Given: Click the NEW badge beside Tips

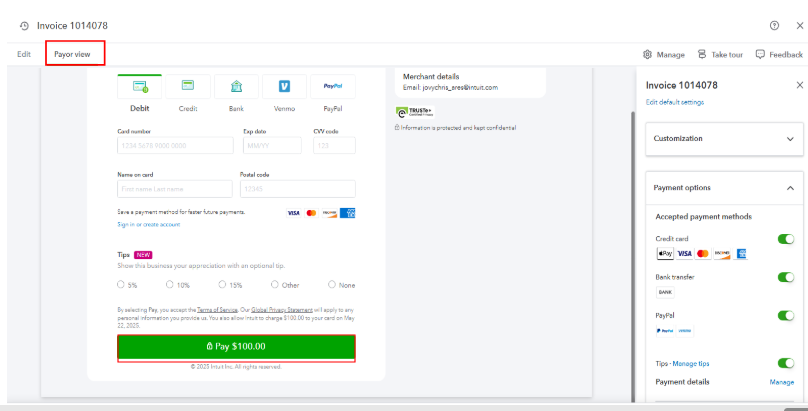Looking at the screenshot, I should (143, 255).
